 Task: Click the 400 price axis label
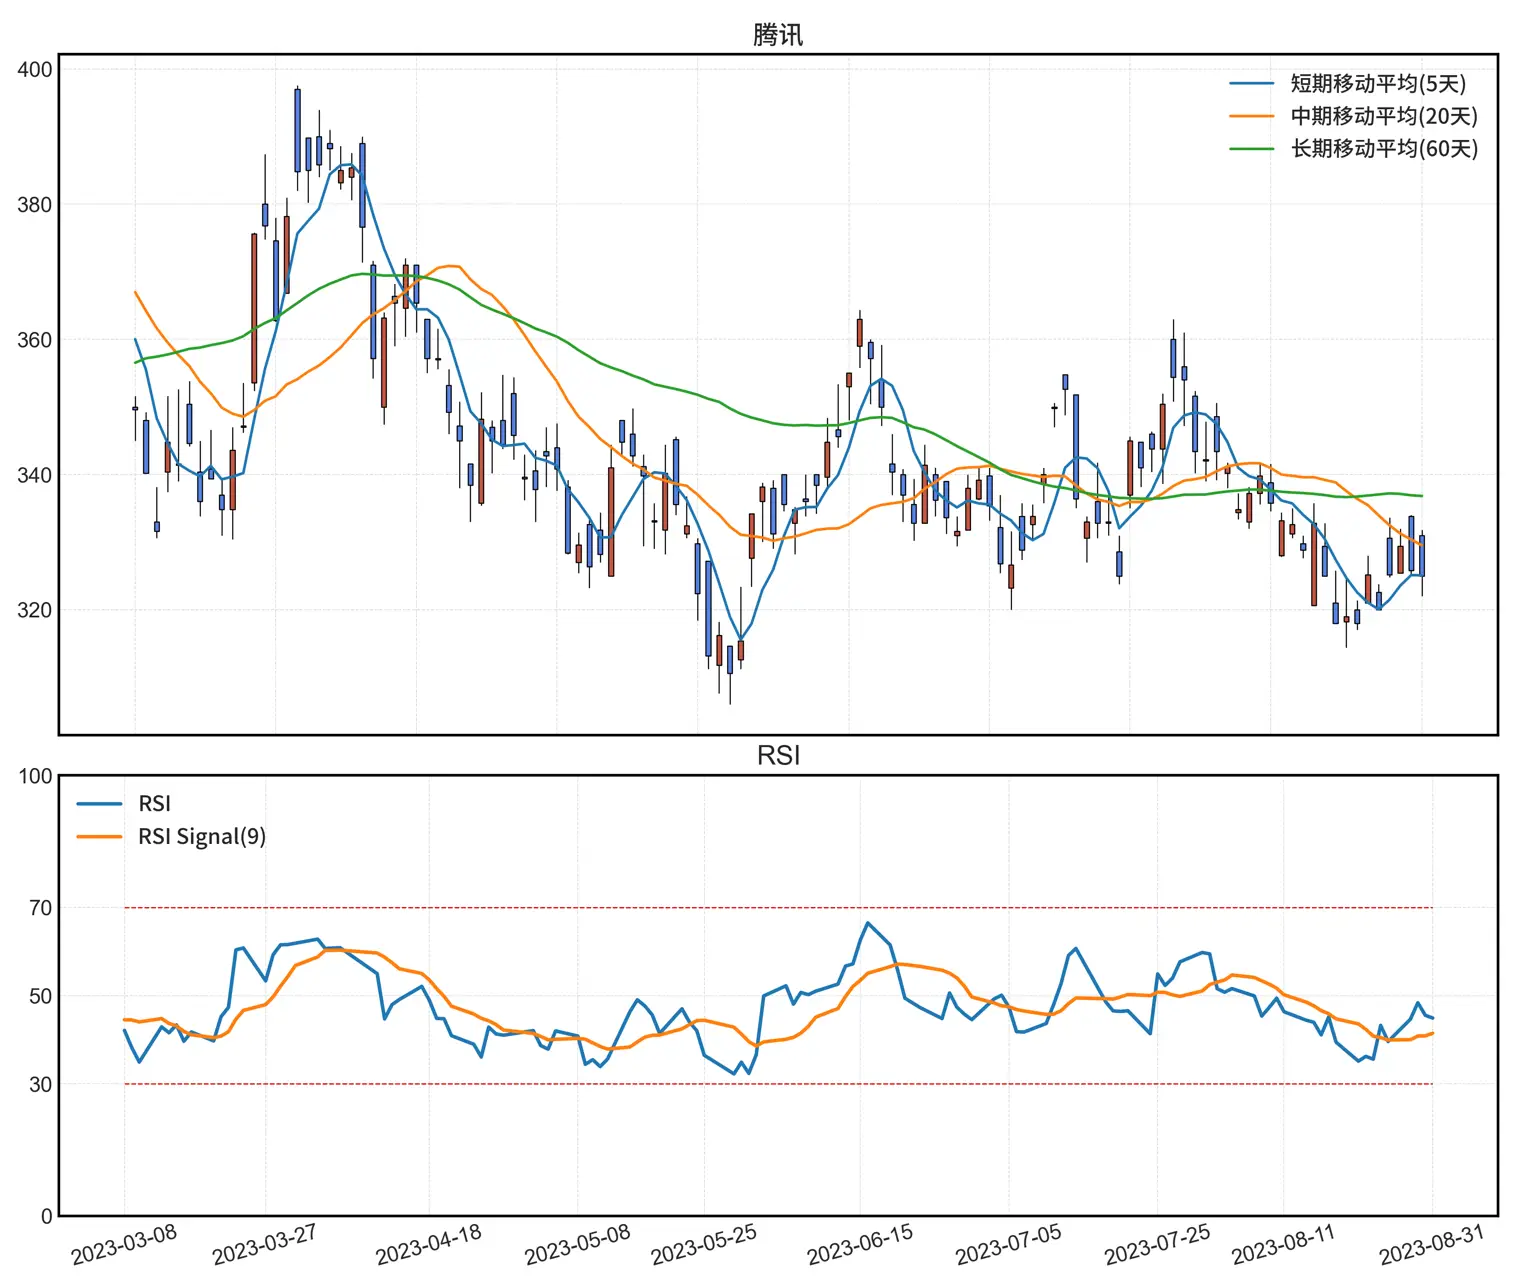[34, 70]
